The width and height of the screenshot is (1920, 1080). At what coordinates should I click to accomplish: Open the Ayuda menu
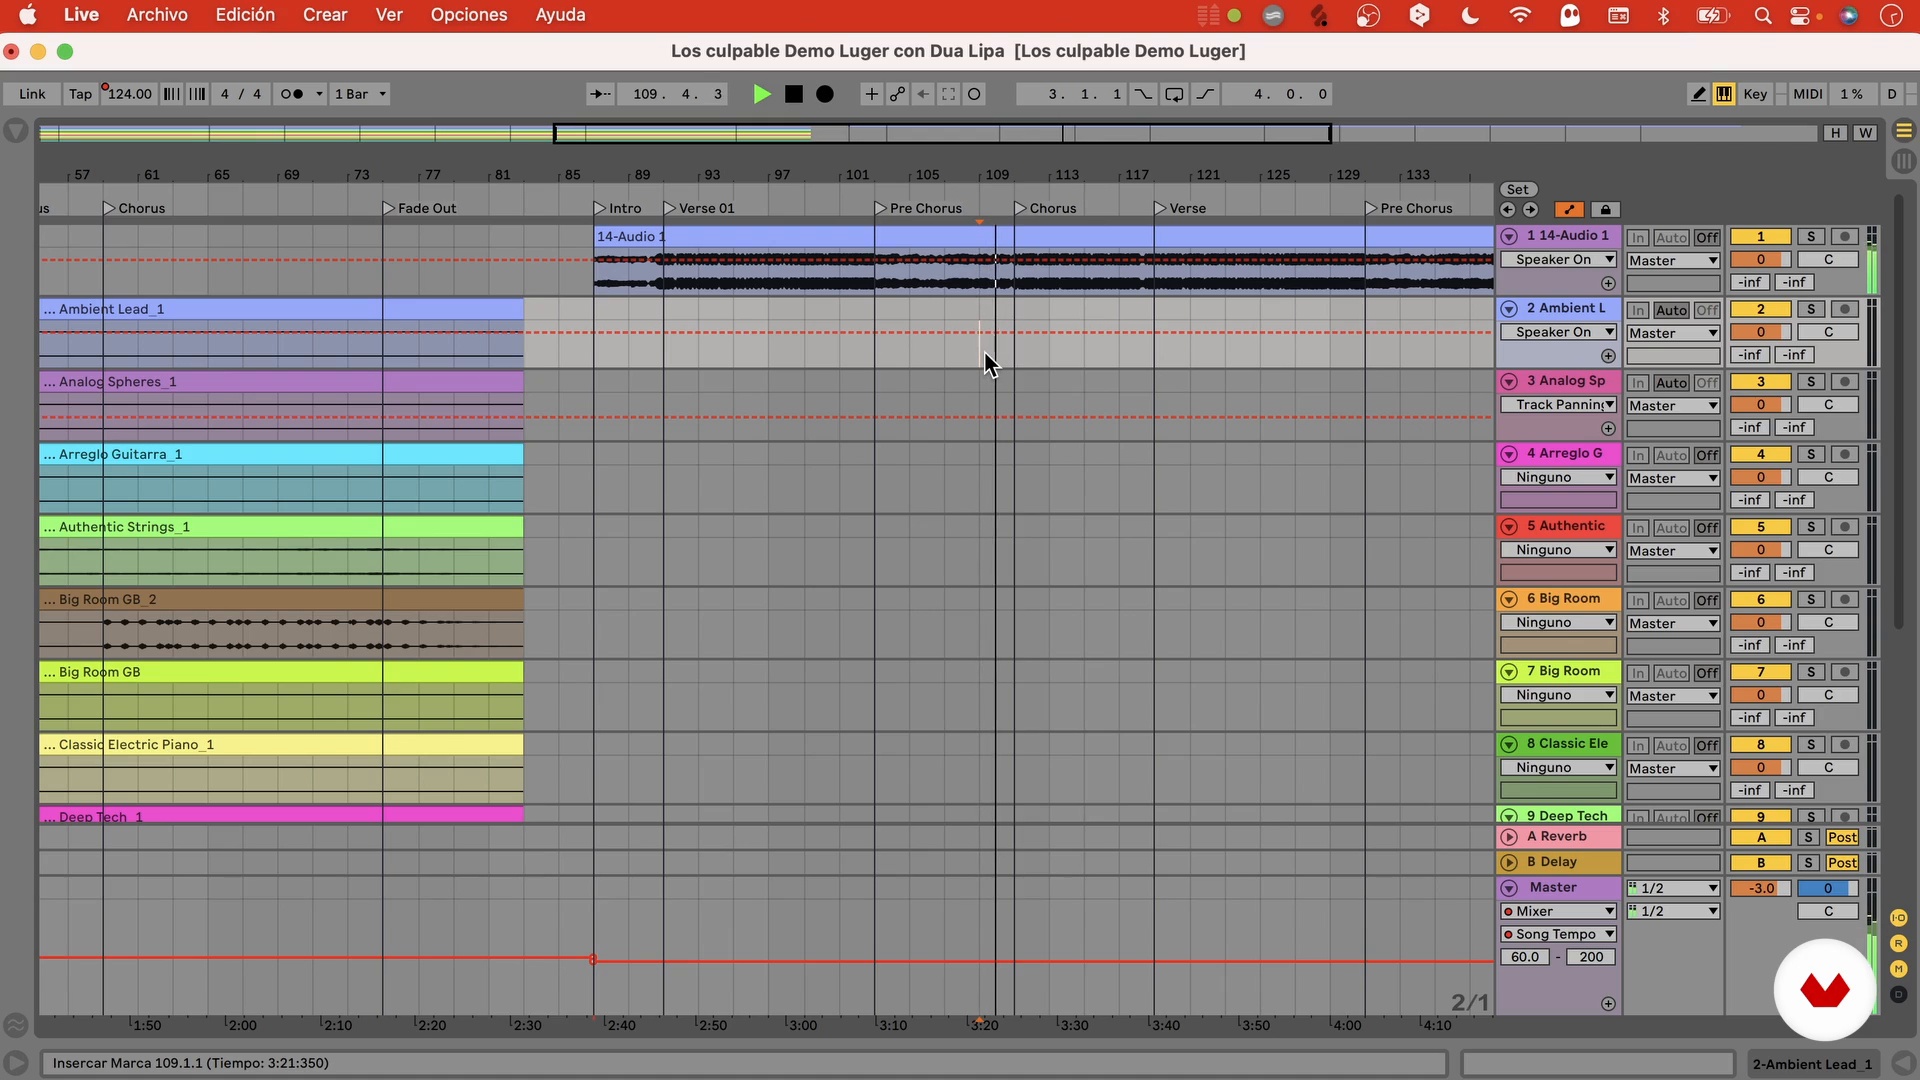(560, 15)
